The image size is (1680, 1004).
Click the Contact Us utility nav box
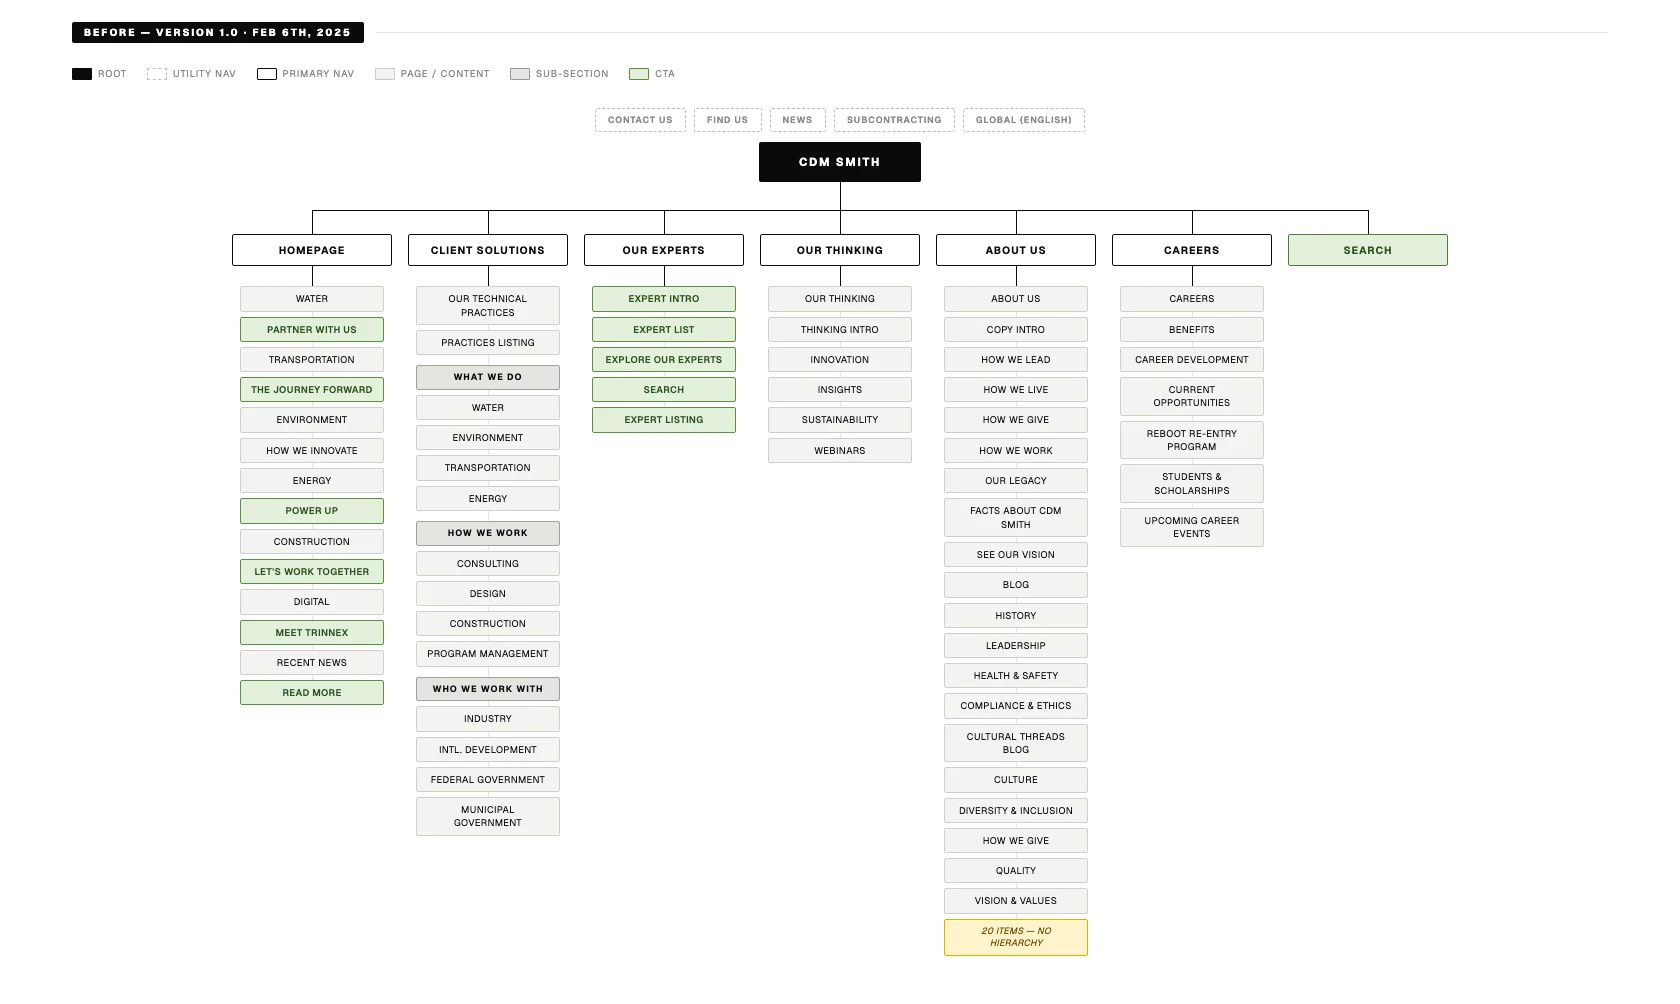pos(640,120)
